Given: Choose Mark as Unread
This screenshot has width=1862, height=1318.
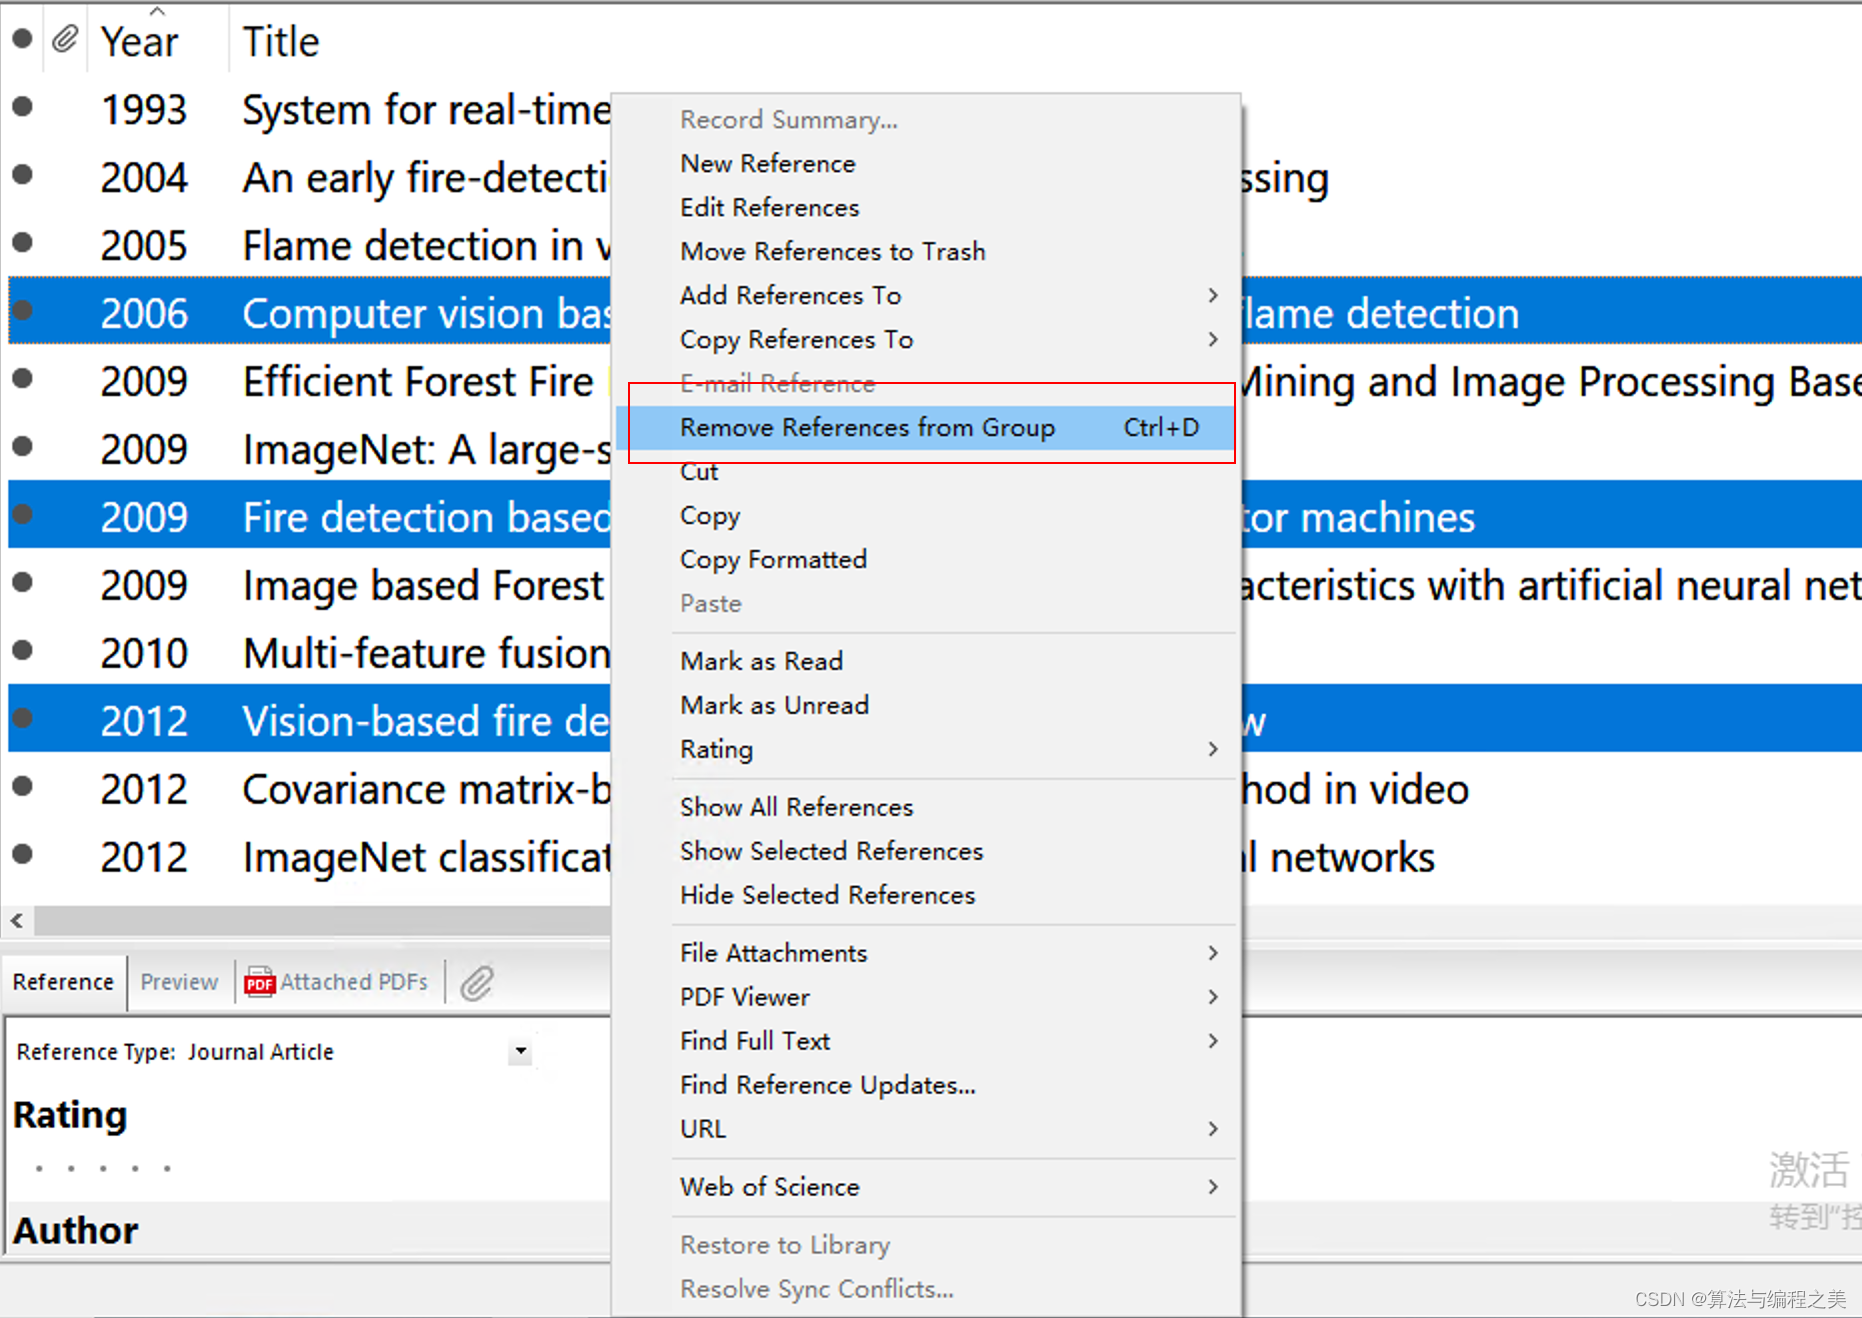Looking at the screenshot, I should click(926, 705).
